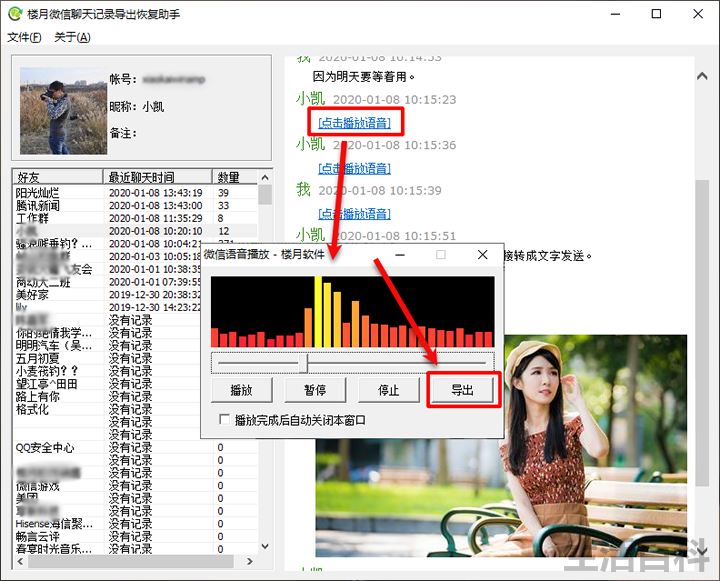
Task: Select 望江亭^田田 in the friends list
Action: [46, 384]
